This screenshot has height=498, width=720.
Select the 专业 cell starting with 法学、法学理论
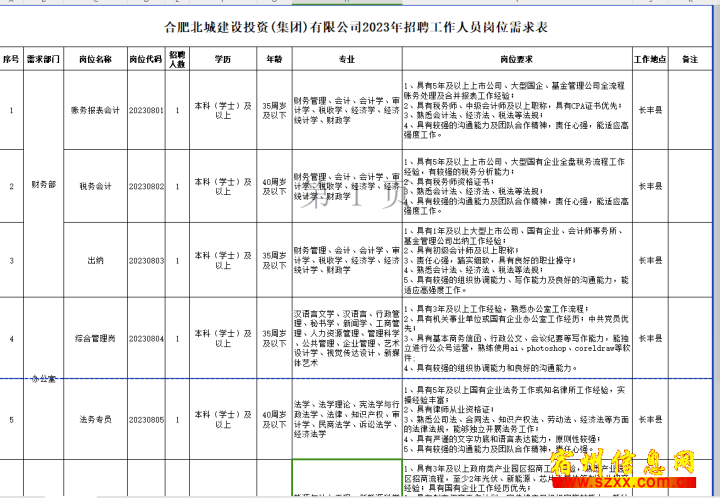(347, 420)
